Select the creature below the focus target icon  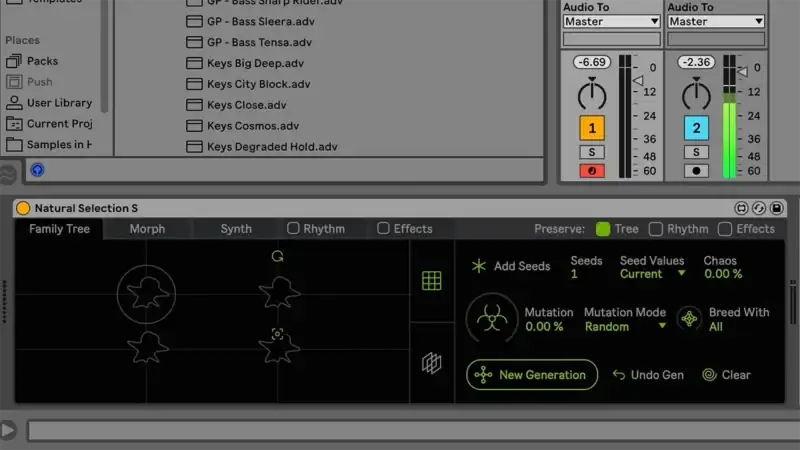click(279, 349)
